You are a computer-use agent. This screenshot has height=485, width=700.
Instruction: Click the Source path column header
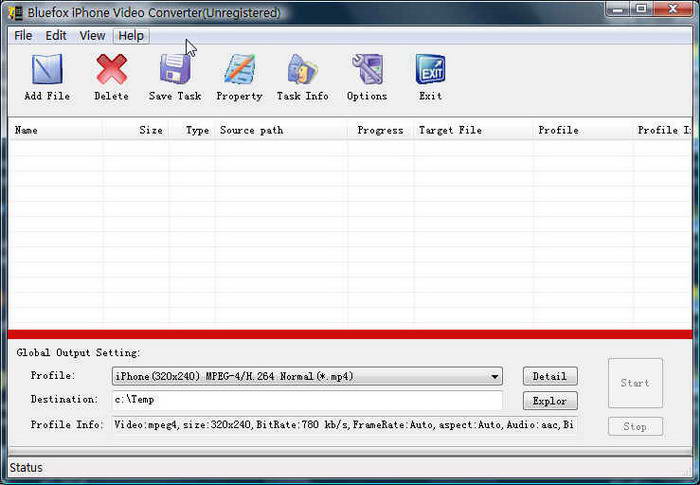pos(281,130)
